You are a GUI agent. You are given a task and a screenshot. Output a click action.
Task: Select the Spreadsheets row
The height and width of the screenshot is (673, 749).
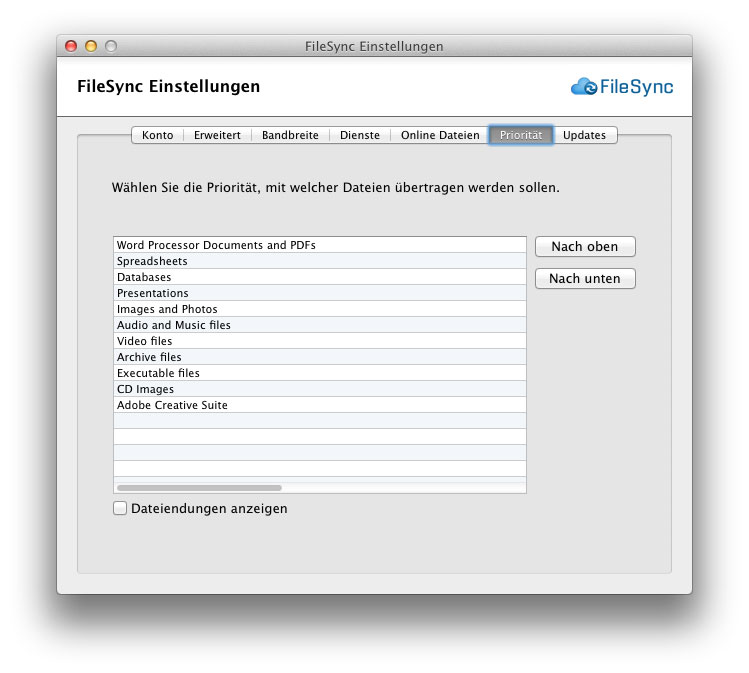point(320,261)
